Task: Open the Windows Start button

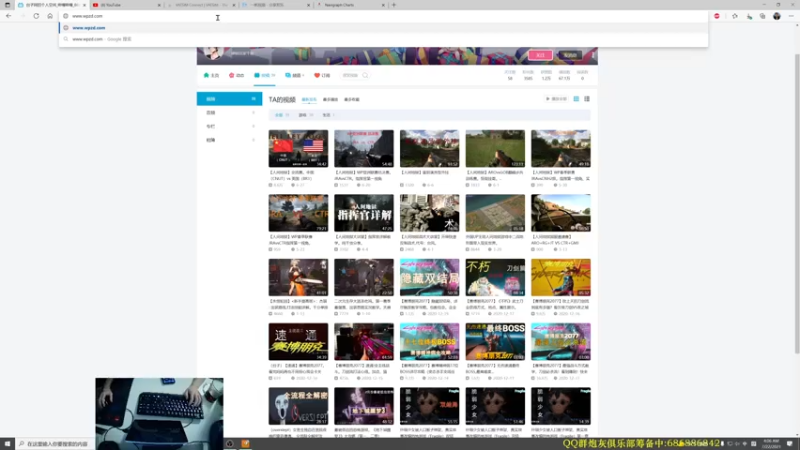Action: [x=7, y=444]
